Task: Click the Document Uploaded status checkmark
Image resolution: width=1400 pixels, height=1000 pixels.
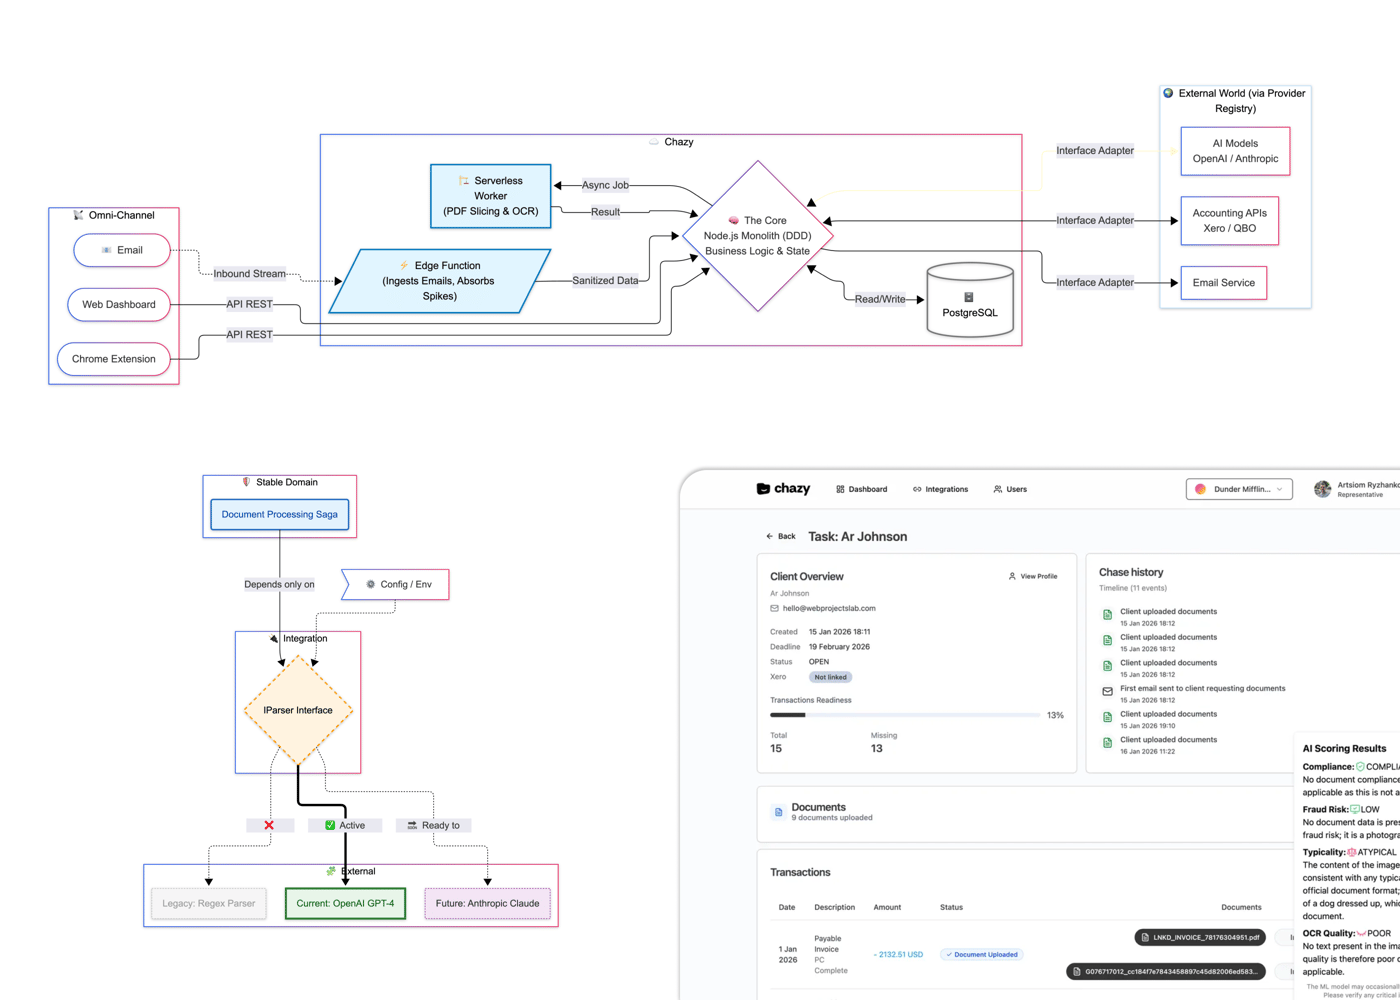Action: pos(948,954)
